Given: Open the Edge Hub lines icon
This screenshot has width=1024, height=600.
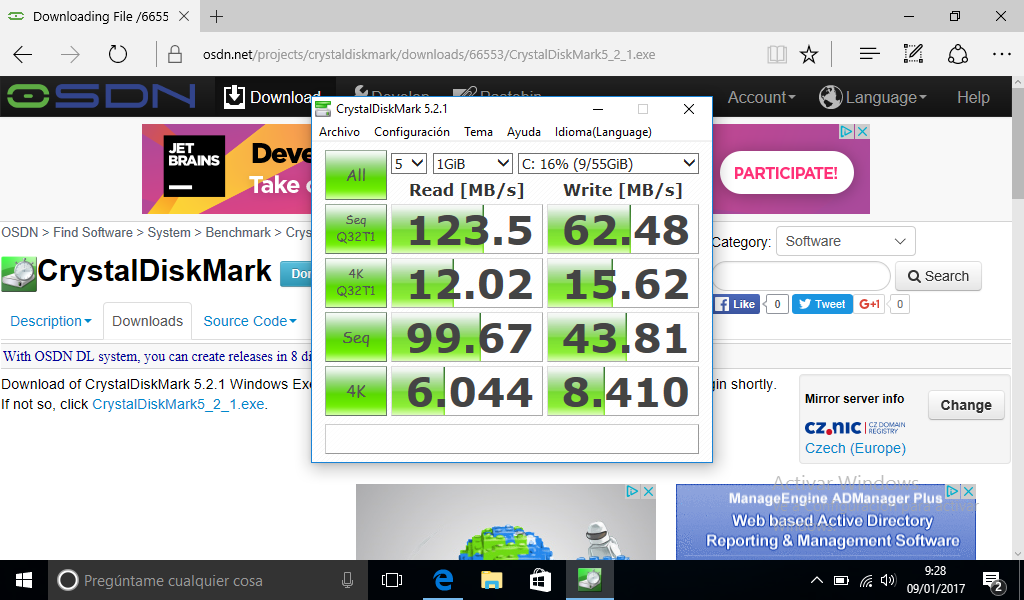Looking at the screenshot, I should click(x=869, y=54).
